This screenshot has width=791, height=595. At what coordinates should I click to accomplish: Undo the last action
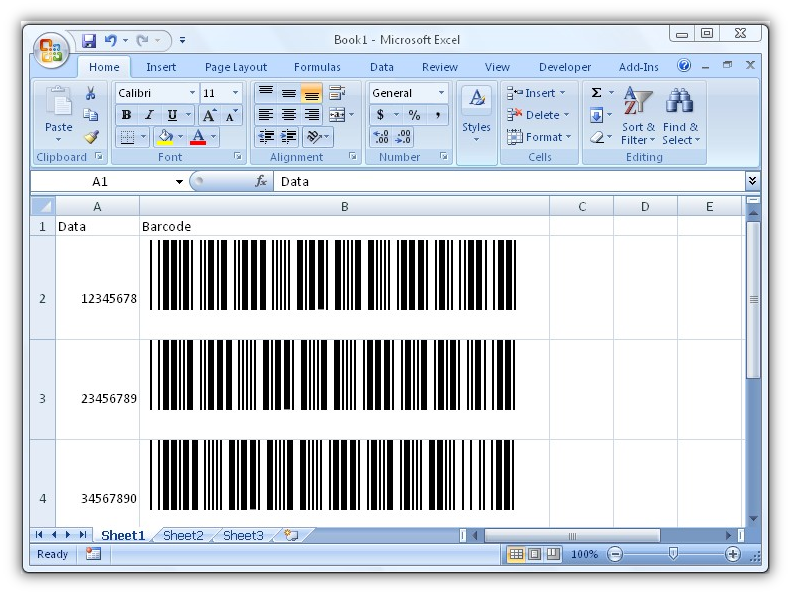pyautogui.click(x=110, y=40)
